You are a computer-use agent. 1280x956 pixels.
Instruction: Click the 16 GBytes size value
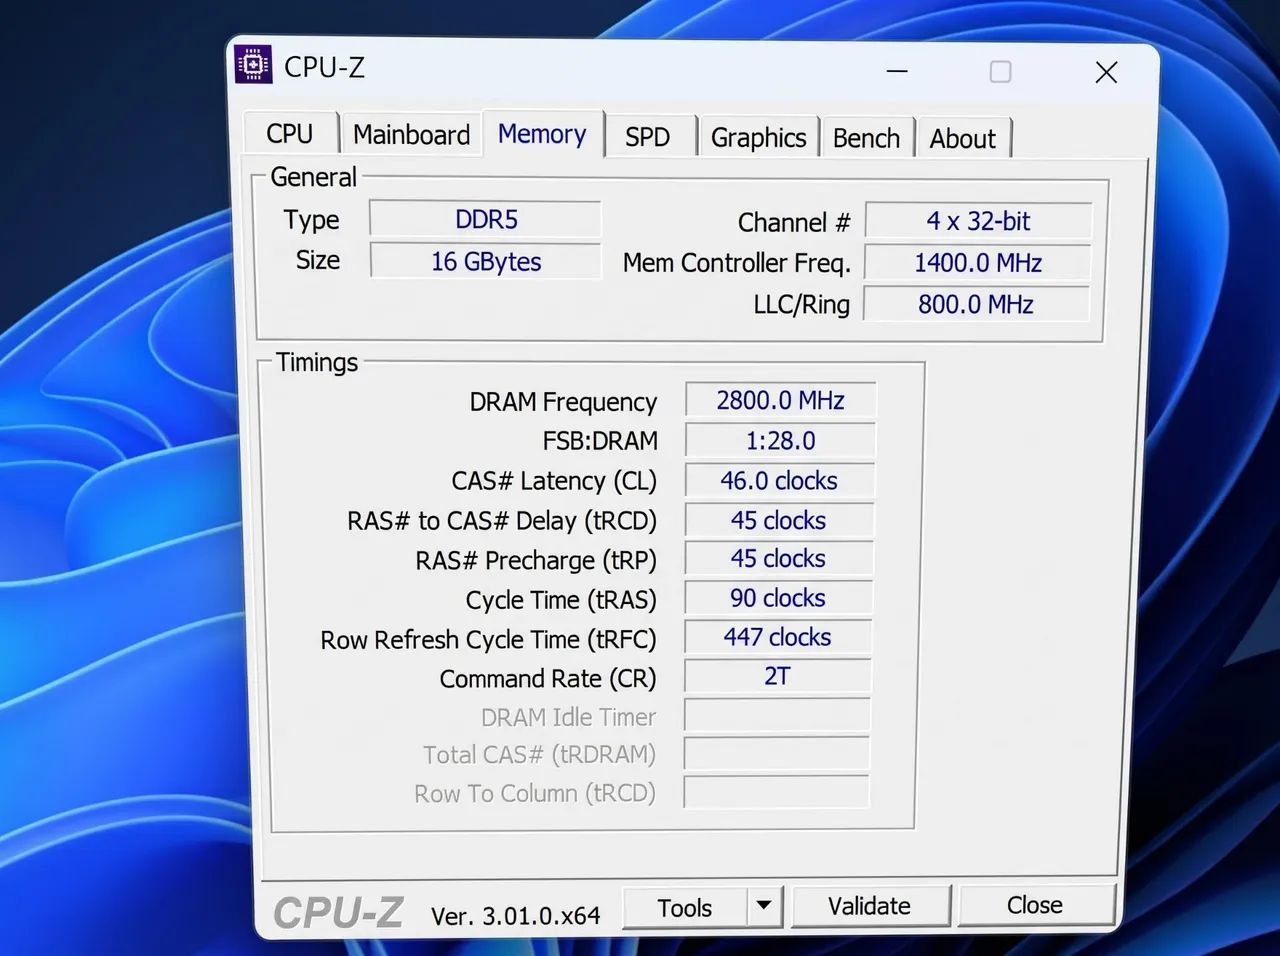click(x=486, y=261)
